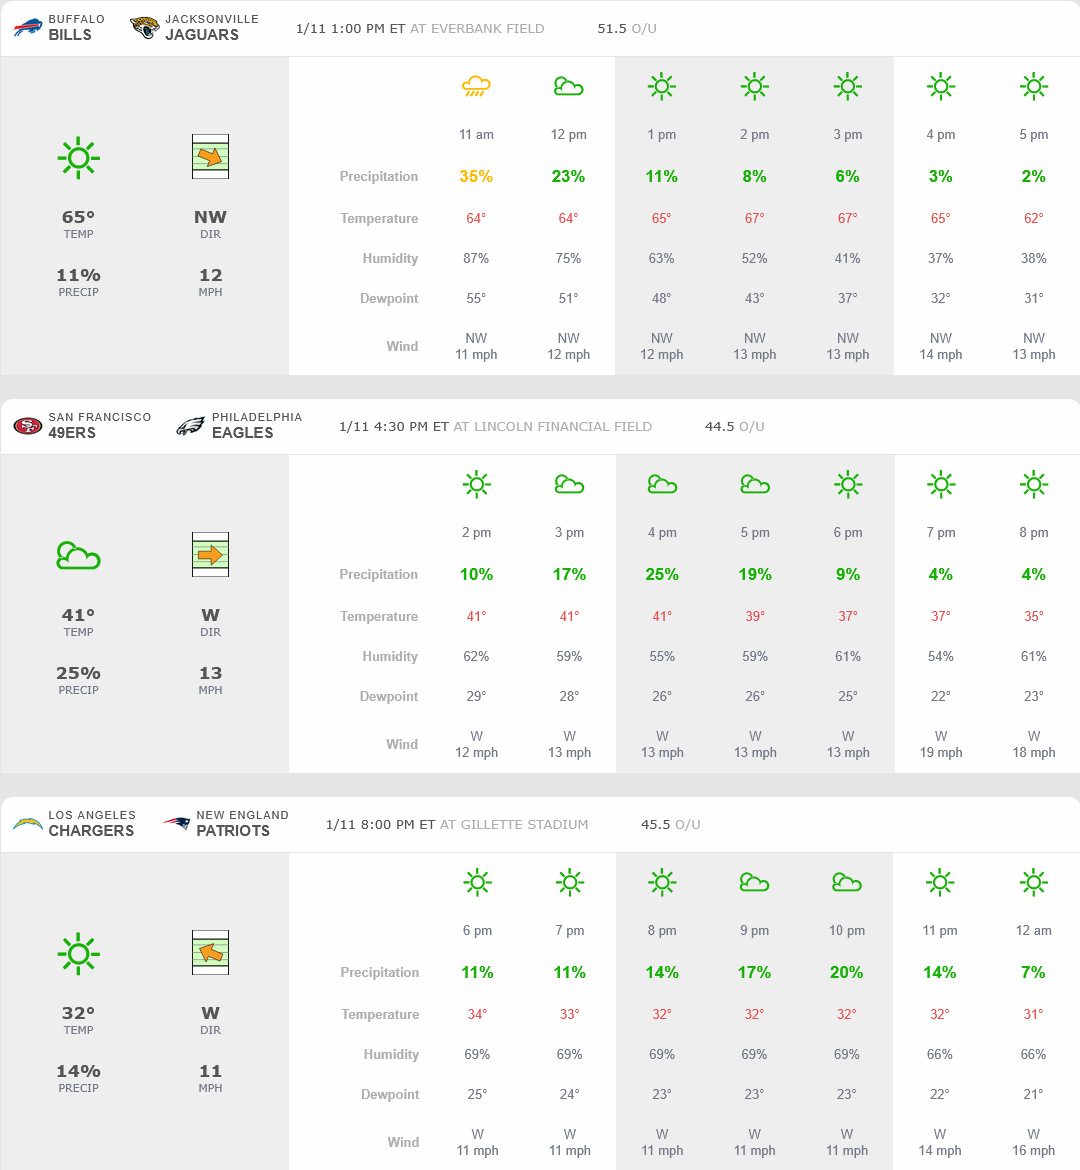1080x1170 pixels.
Task: Click the large sun icon above 65° temp
Action: coord(78,158)
